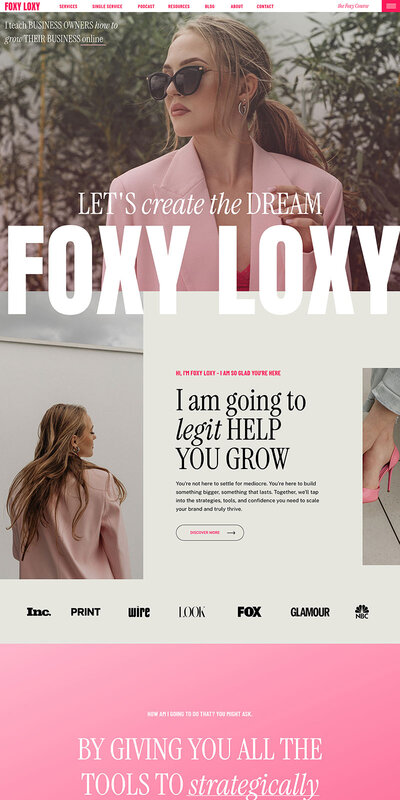Click the Wire press logo

[139, 612]
